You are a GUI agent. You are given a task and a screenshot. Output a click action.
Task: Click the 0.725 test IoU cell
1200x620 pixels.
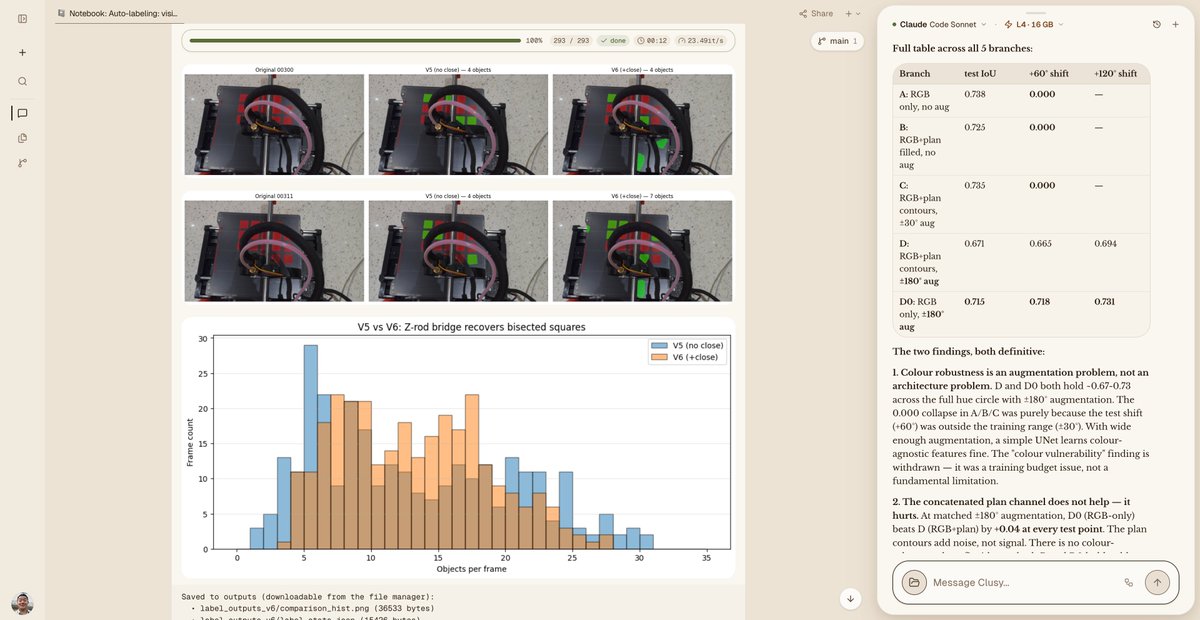tap(974, 128)
